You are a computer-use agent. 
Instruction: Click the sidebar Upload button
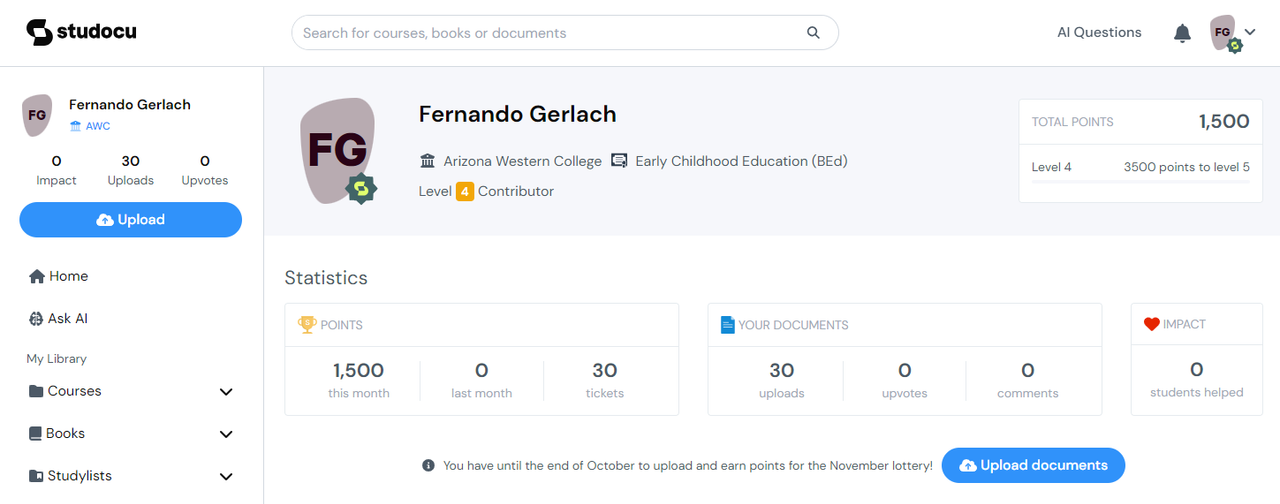click(130, 220)
